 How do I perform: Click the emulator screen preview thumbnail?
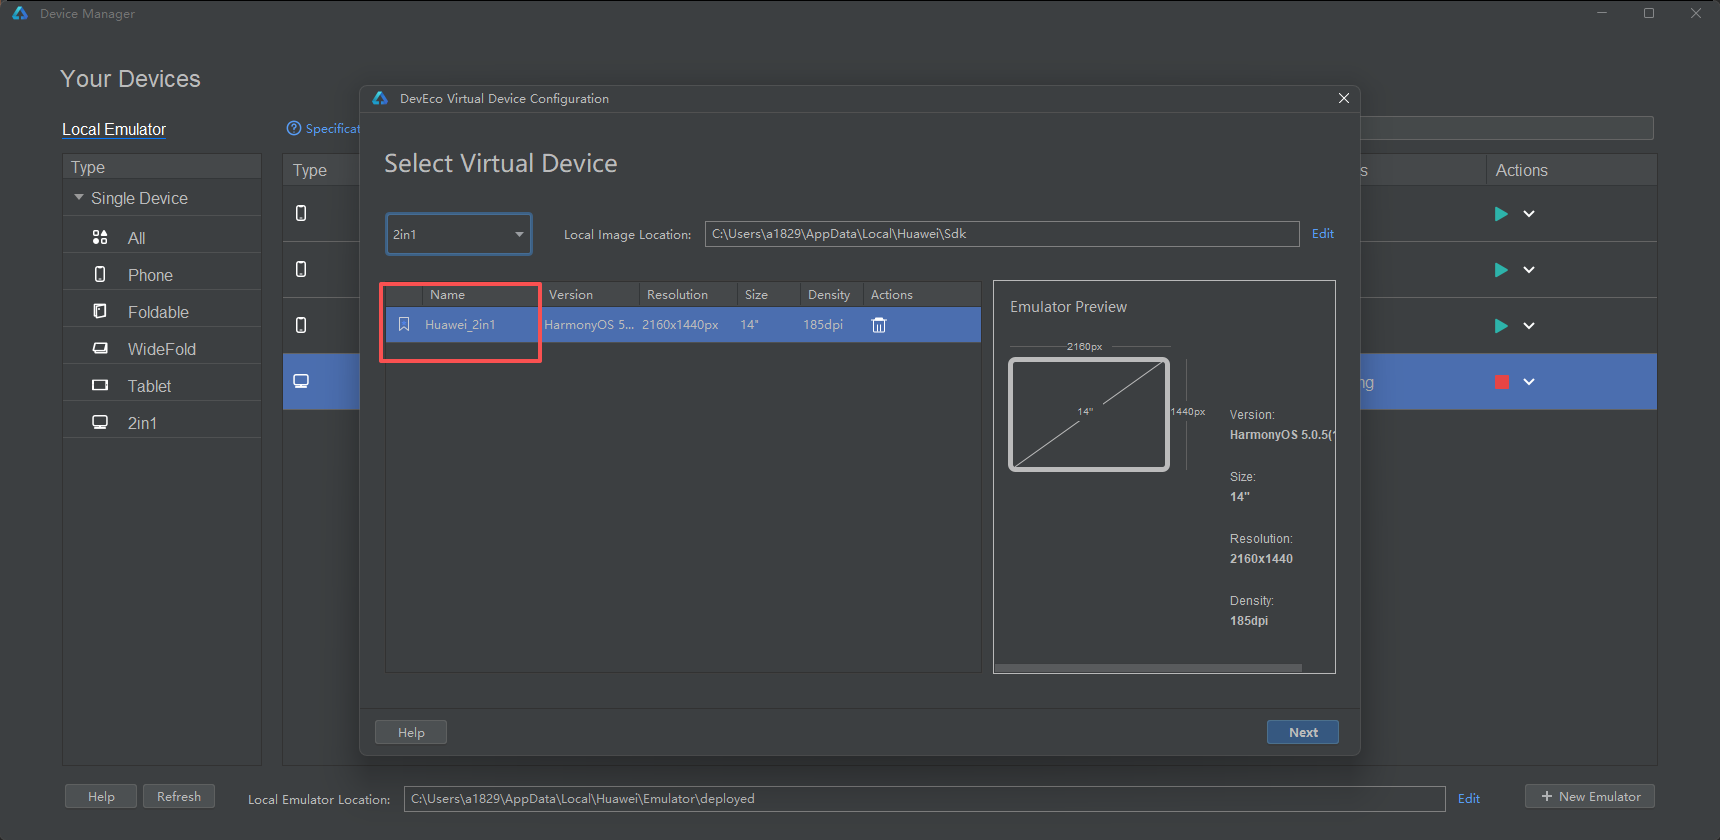(x=1089, y=414)
